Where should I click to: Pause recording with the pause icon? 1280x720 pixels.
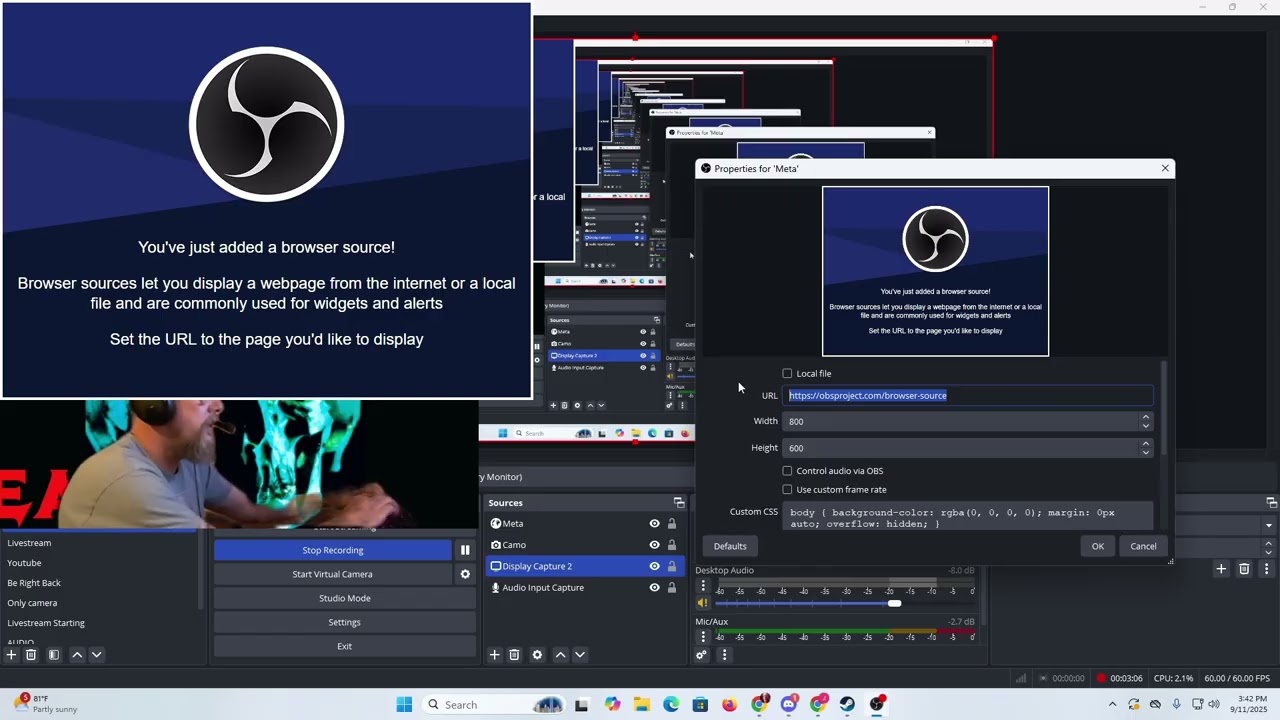[x=465, y=550]
